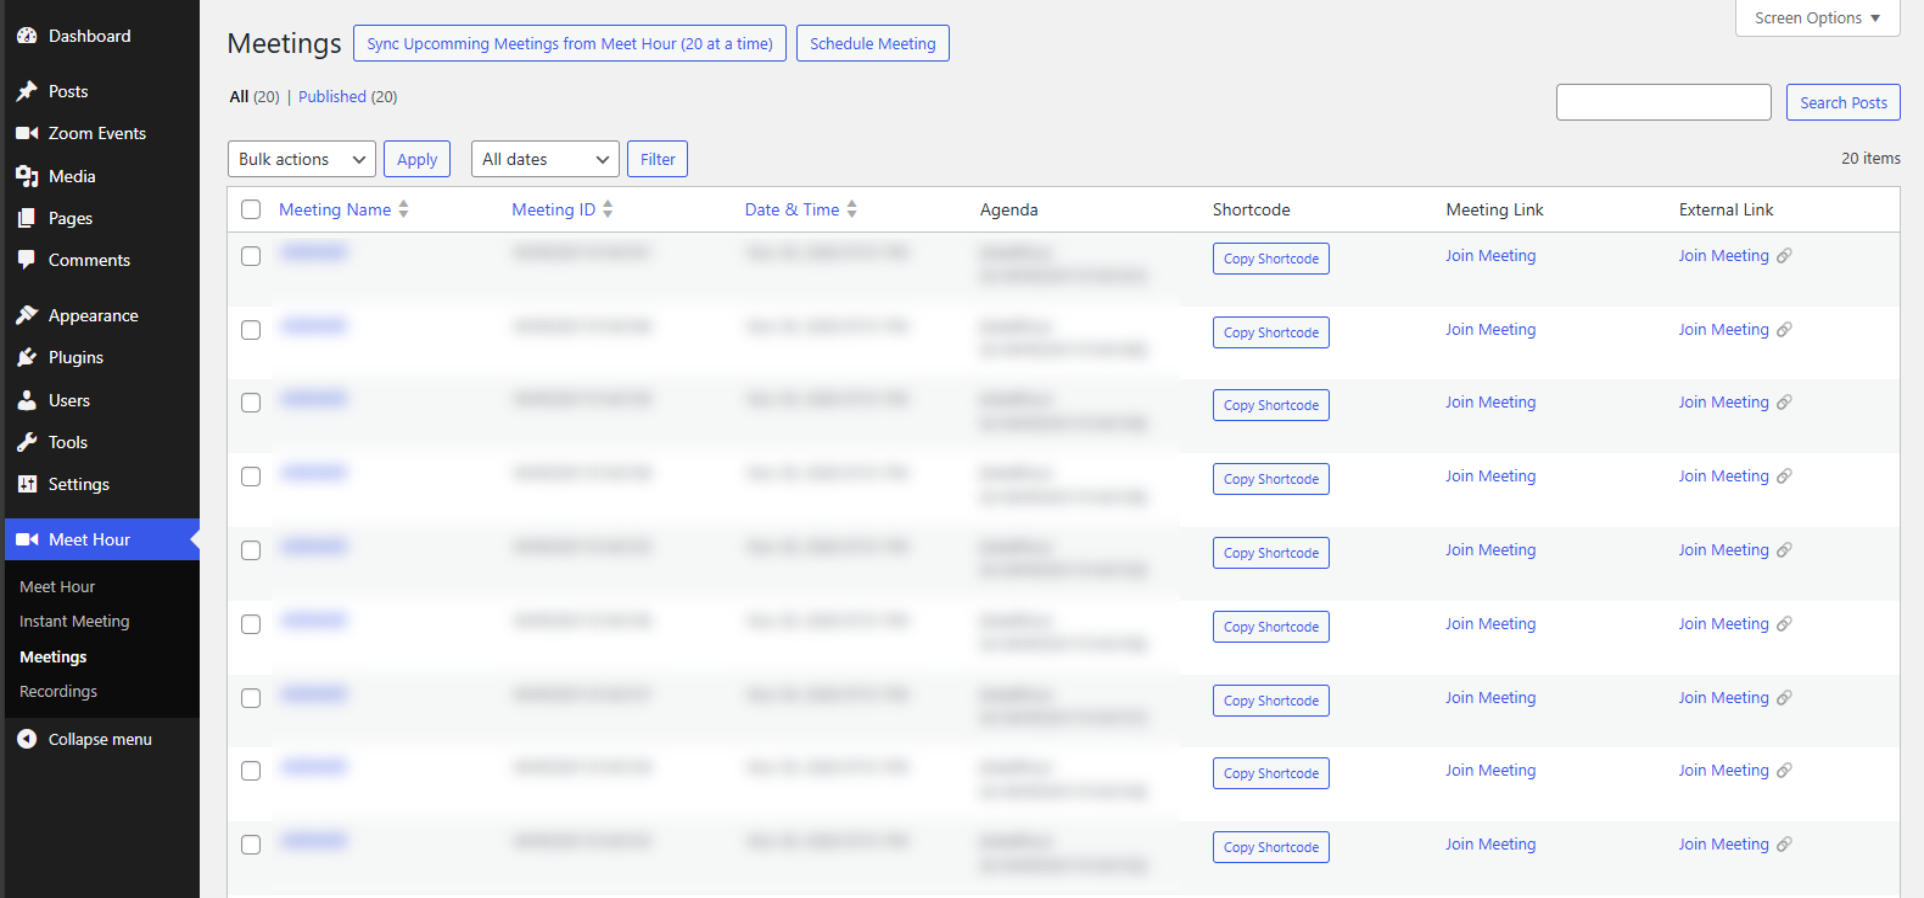The height and width of the screenshot is (898, 1924).
Task: Click external link icon in ninth row
Action: (x=1784, y=844)
